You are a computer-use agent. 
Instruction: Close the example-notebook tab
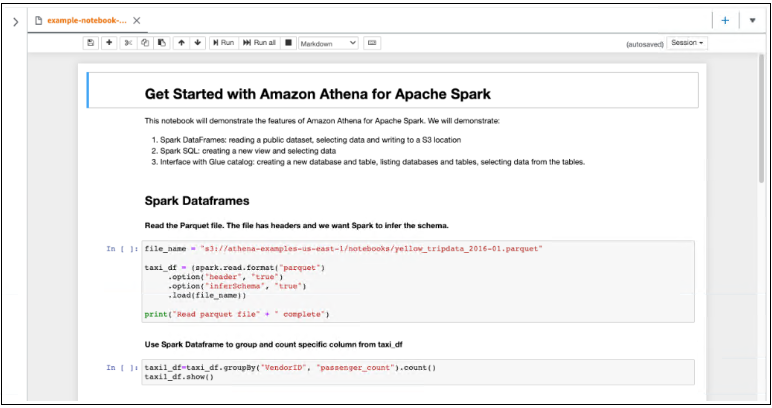click(137, 20)
